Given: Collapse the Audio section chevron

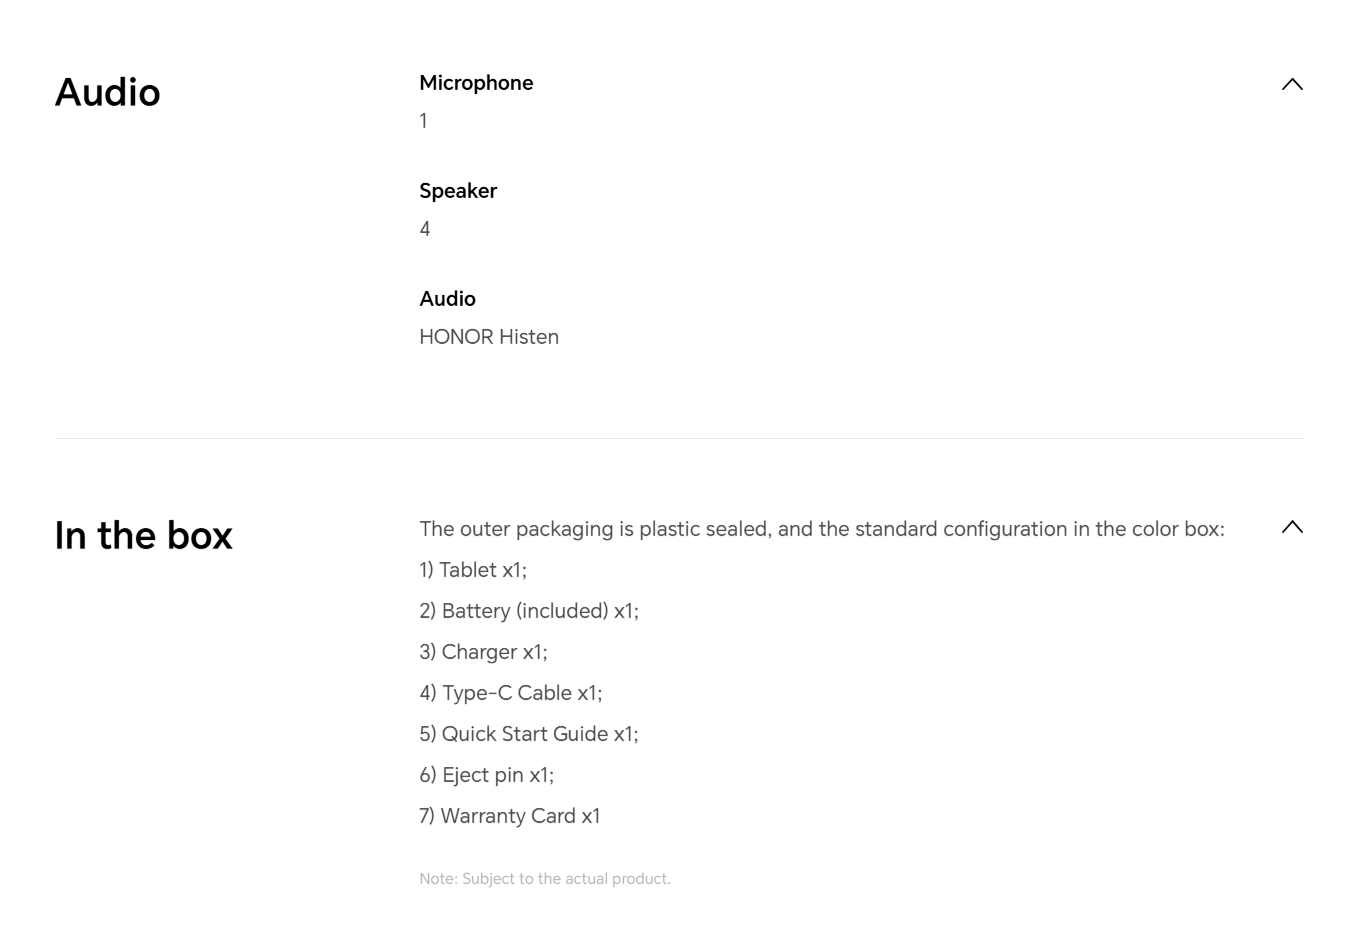Looking at the screenshot, I should pyautogui.click(x=1292, y=84).
